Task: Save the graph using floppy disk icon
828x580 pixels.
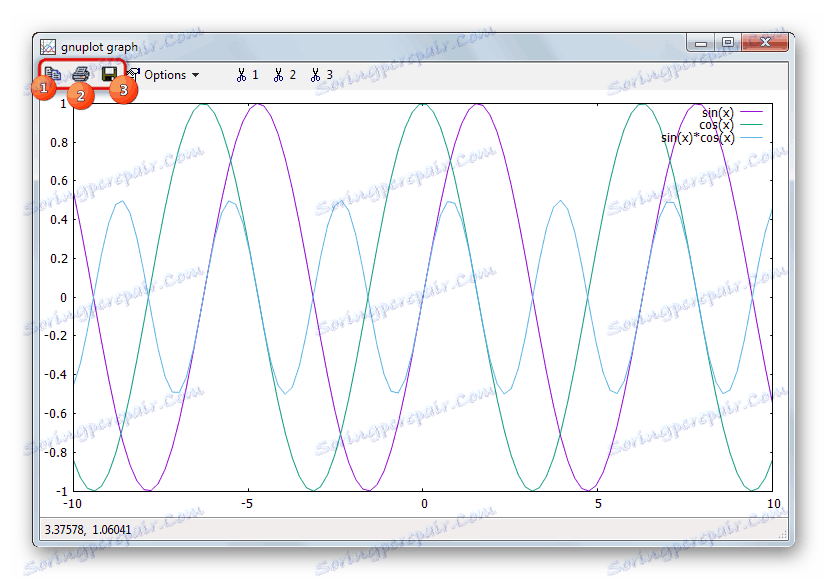Action: pyautogui.click(x=109, y=73)
